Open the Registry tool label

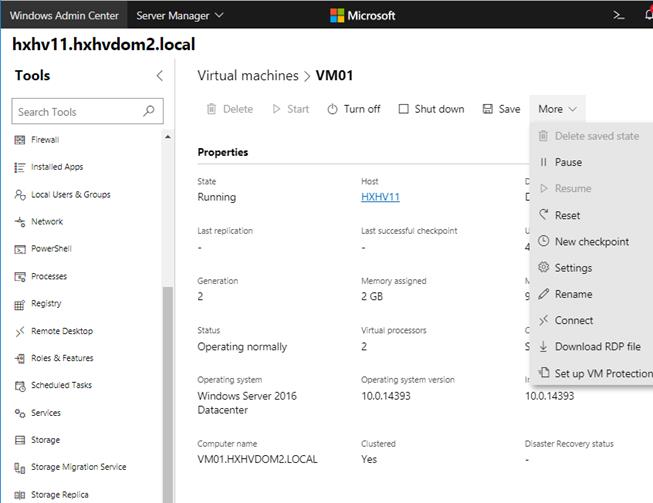(x=46, y=304)
